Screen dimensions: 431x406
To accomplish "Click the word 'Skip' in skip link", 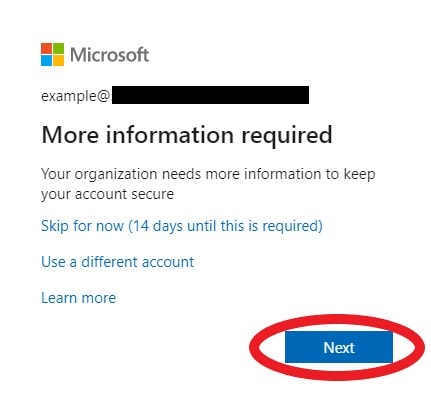I will [x=55, y=226].
